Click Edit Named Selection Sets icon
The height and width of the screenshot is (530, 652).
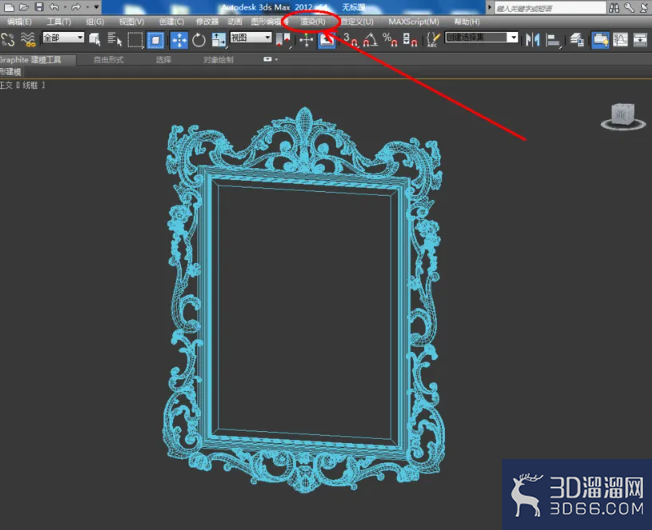[433, 40]
